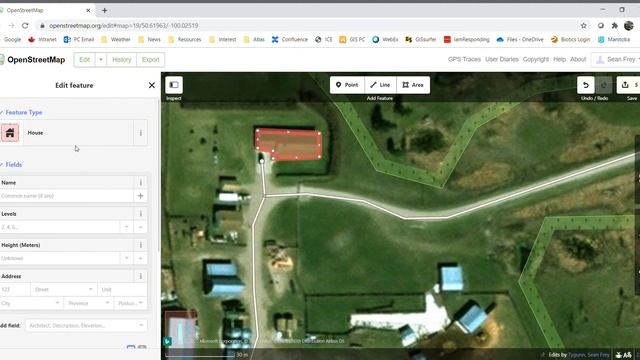Click the House preset icon
Image resolution: width=640 pixels, height=360 pixels.
(10, 133)
